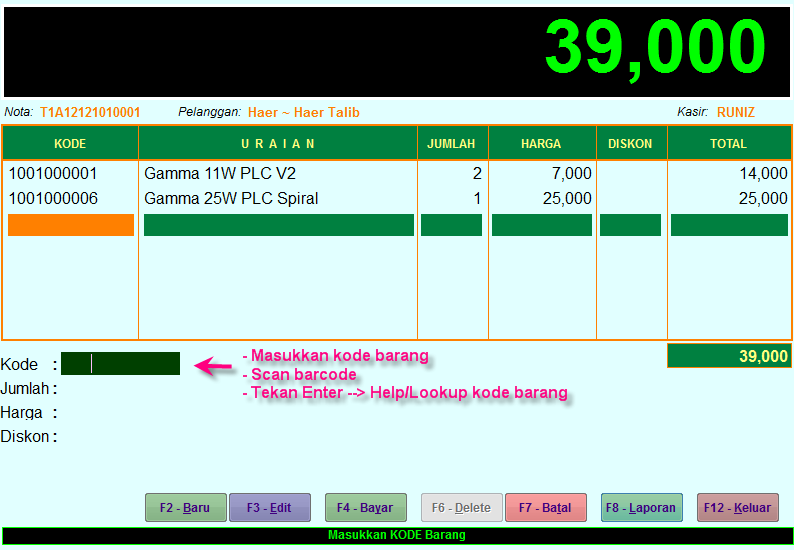Focus the Kode input field
Viewport: 794px width, 550px height.
[x=120, y=364]
